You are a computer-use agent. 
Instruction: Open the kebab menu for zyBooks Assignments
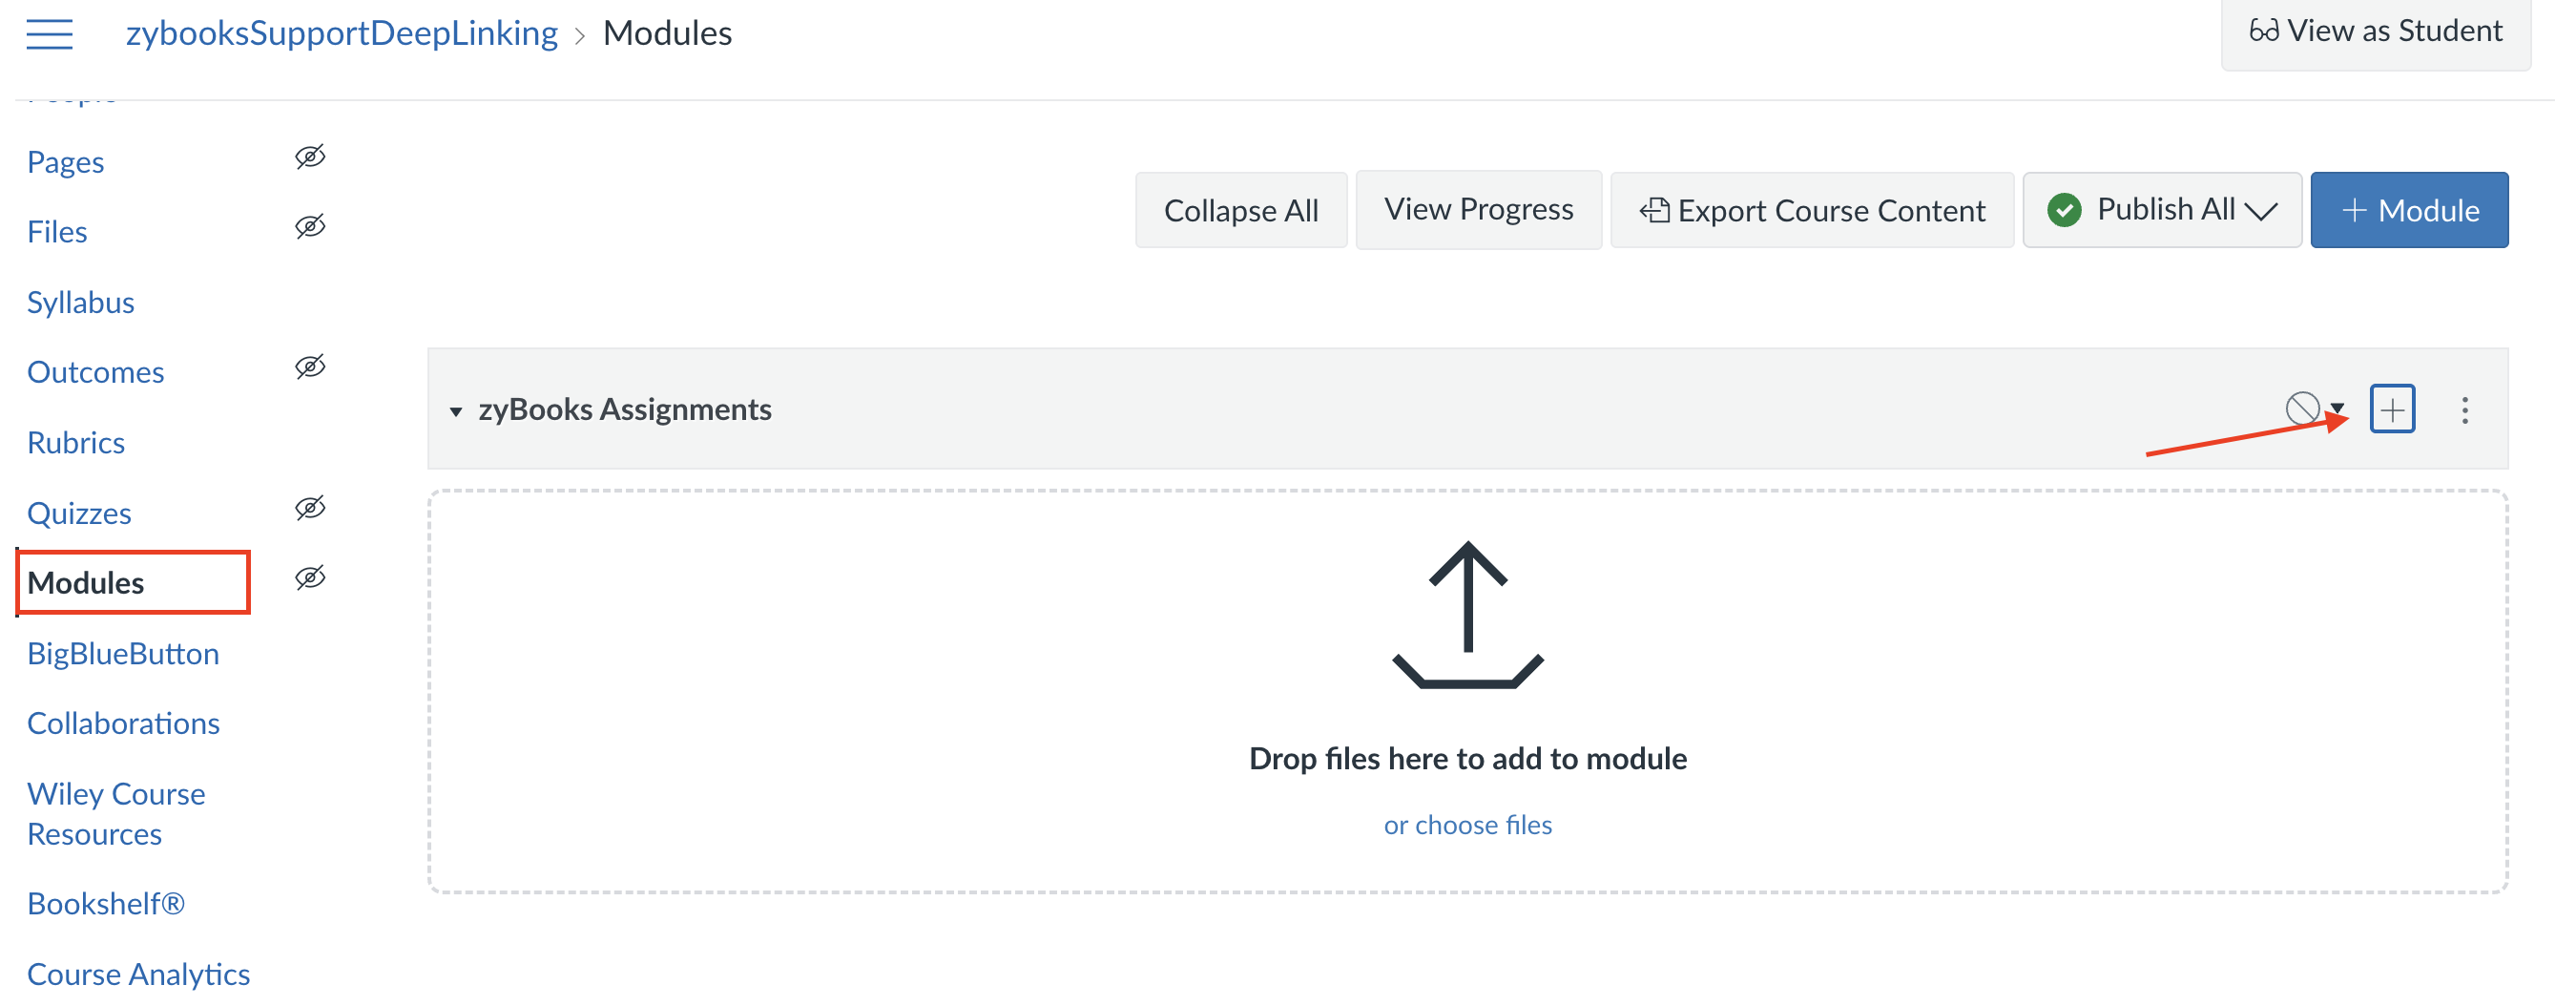coord(2466,410)
